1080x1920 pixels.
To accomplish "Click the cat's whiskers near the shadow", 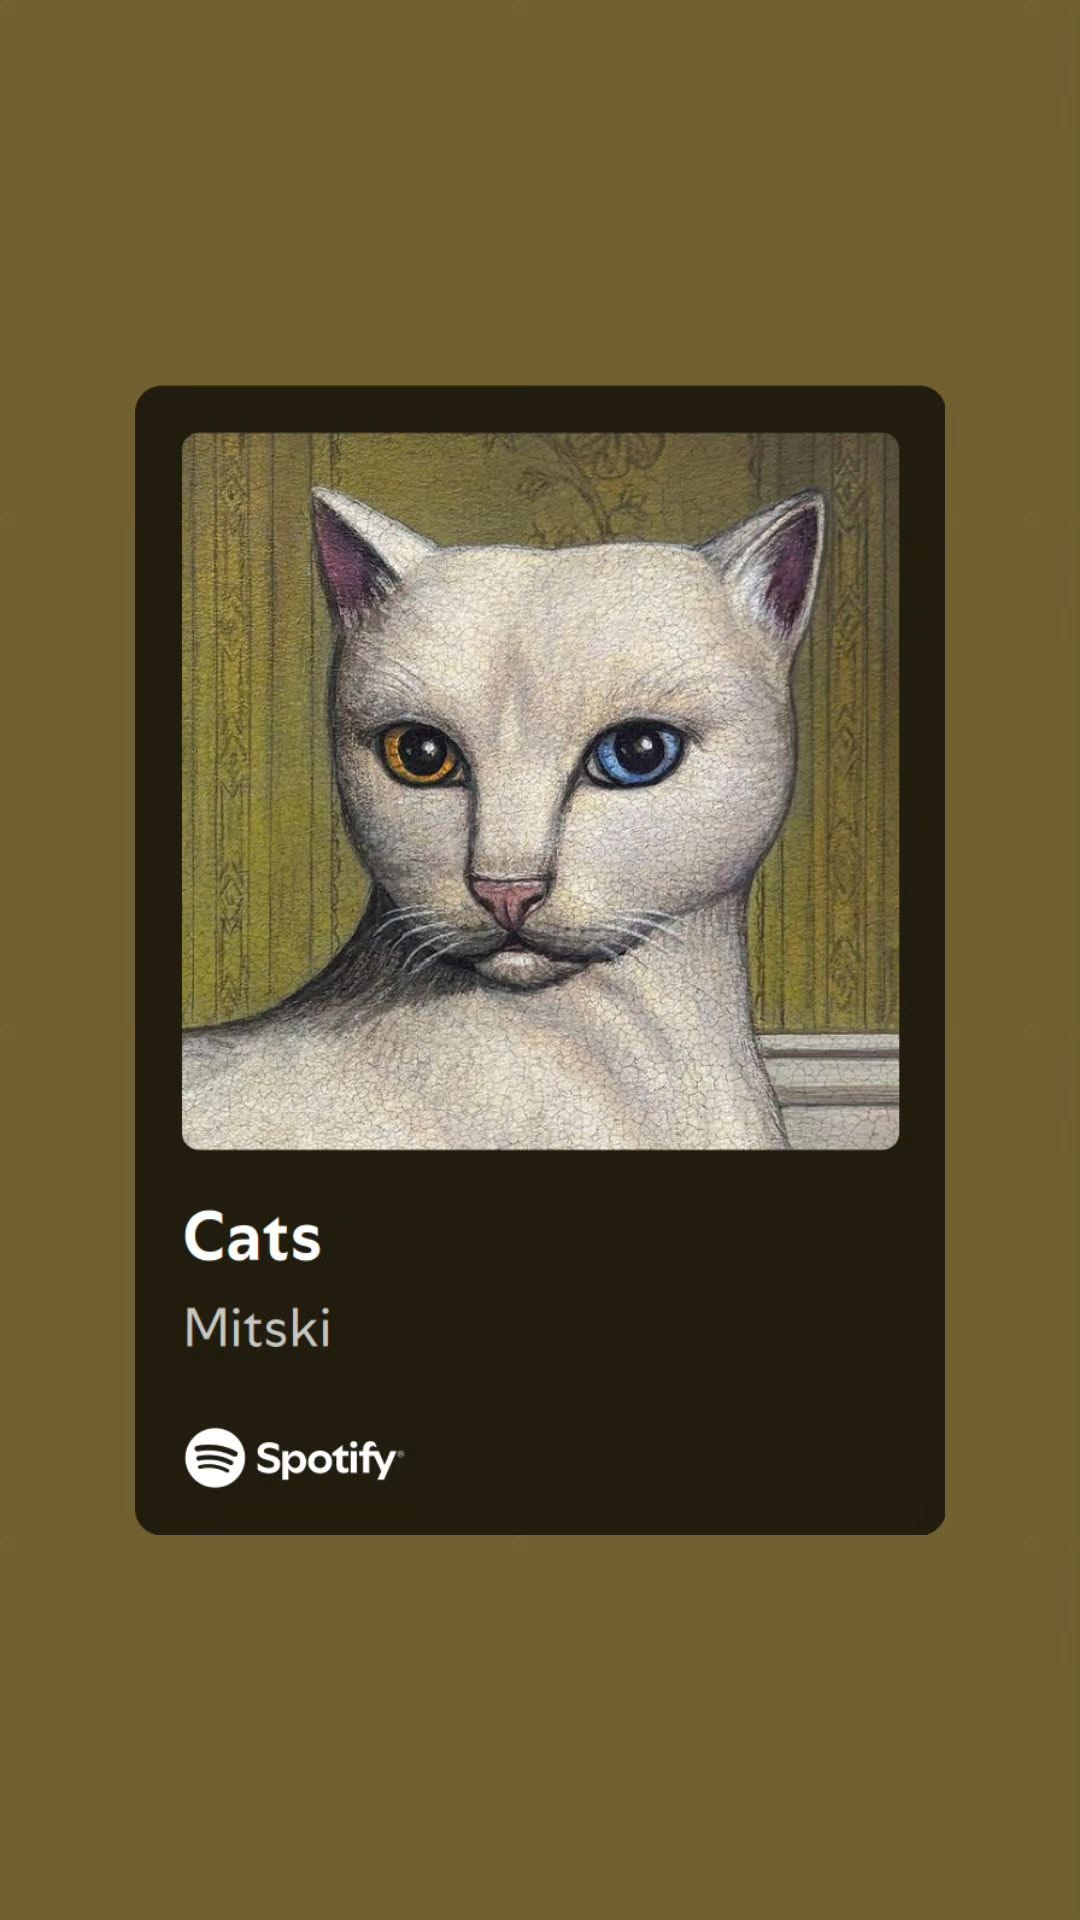I will (418, 935).
